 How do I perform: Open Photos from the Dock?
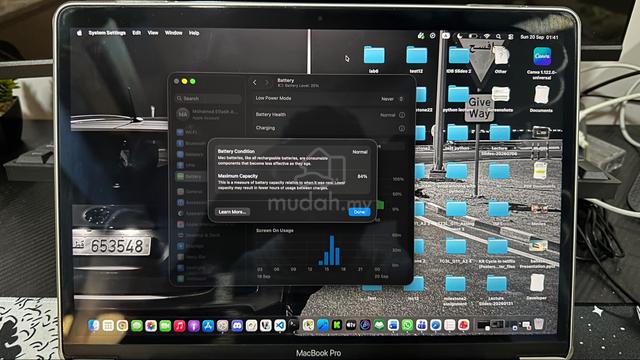coord(151,326)
